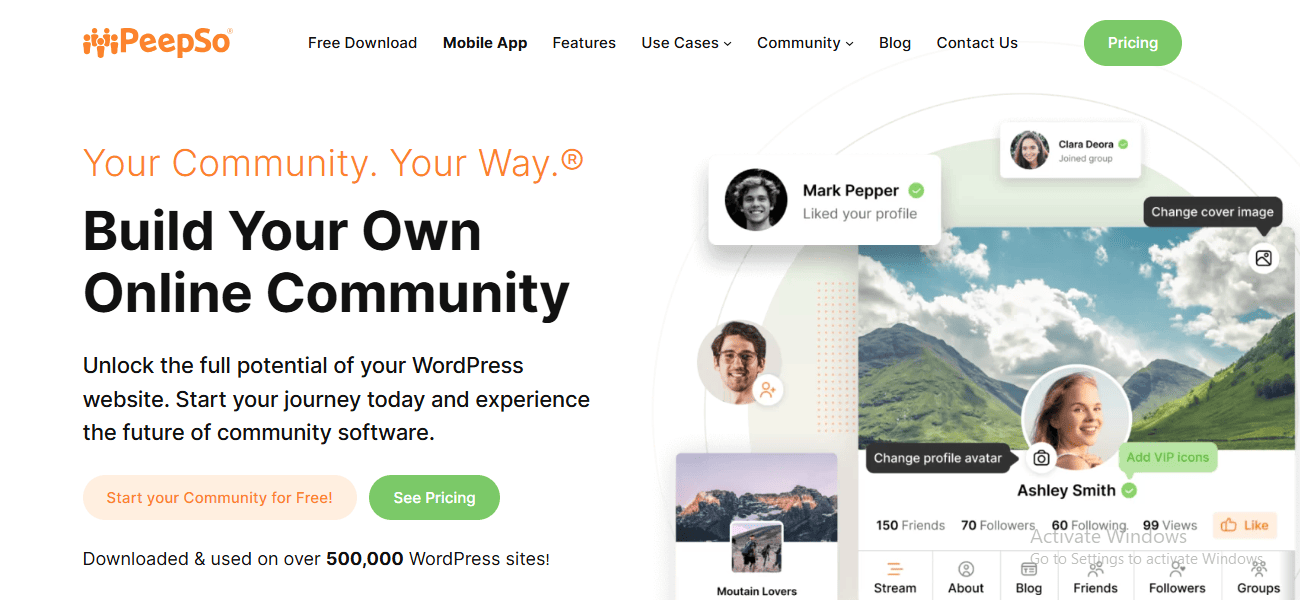Open the Friends tab icon
The height and width of the screenshot is (600, 1300).
click(1096, 569)
